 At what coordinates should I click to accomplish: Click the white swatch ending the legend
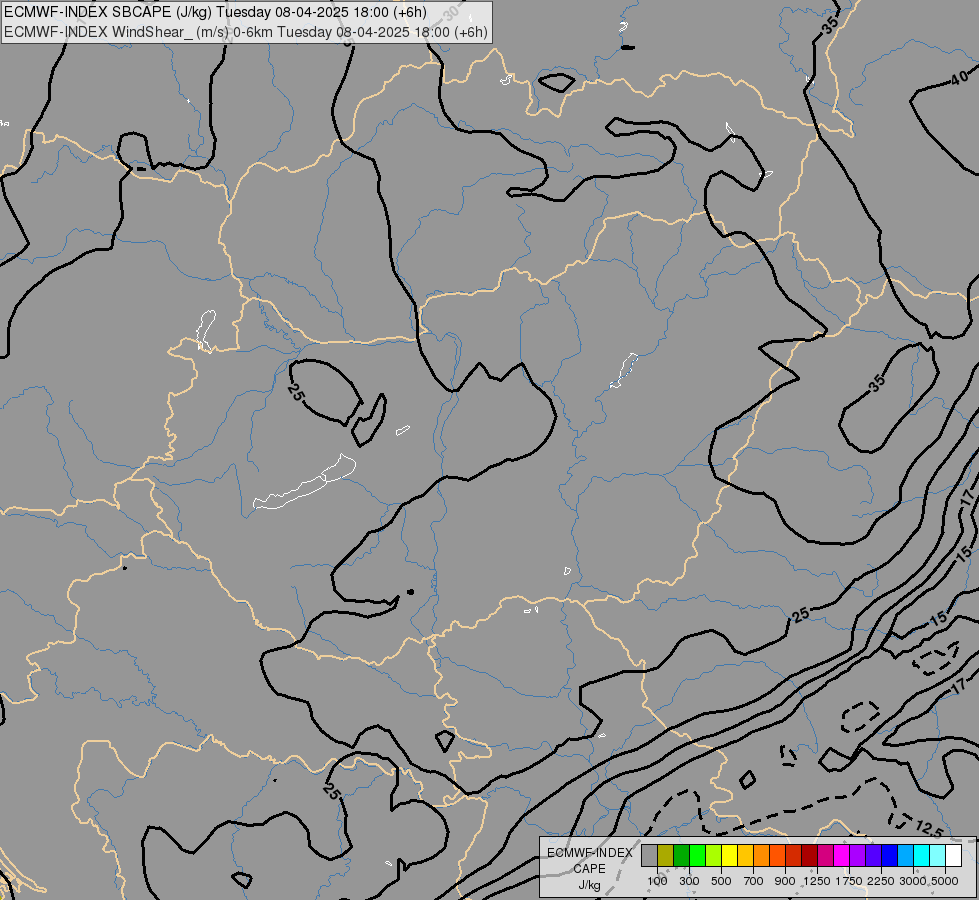pos(954,856)
